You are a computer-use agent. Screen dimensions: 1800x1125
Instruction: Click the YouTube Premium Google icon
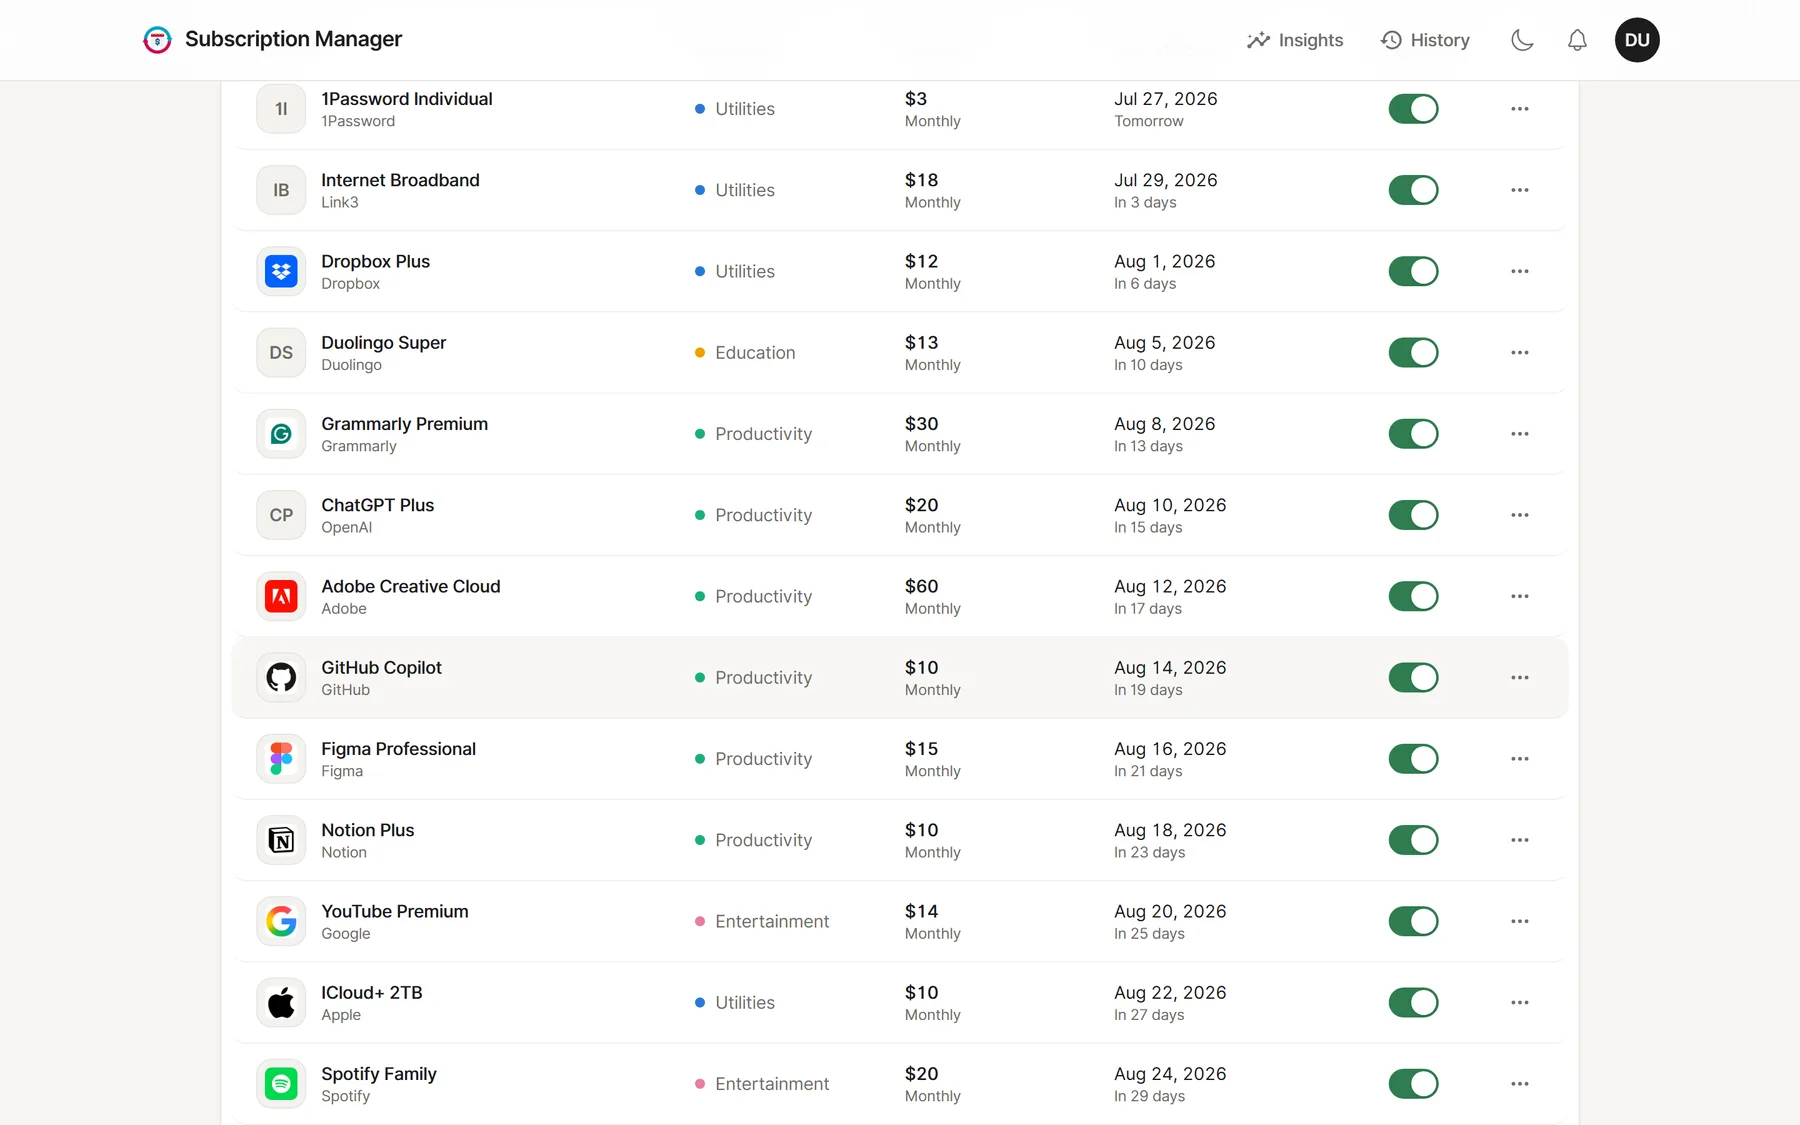click(281, 921)
